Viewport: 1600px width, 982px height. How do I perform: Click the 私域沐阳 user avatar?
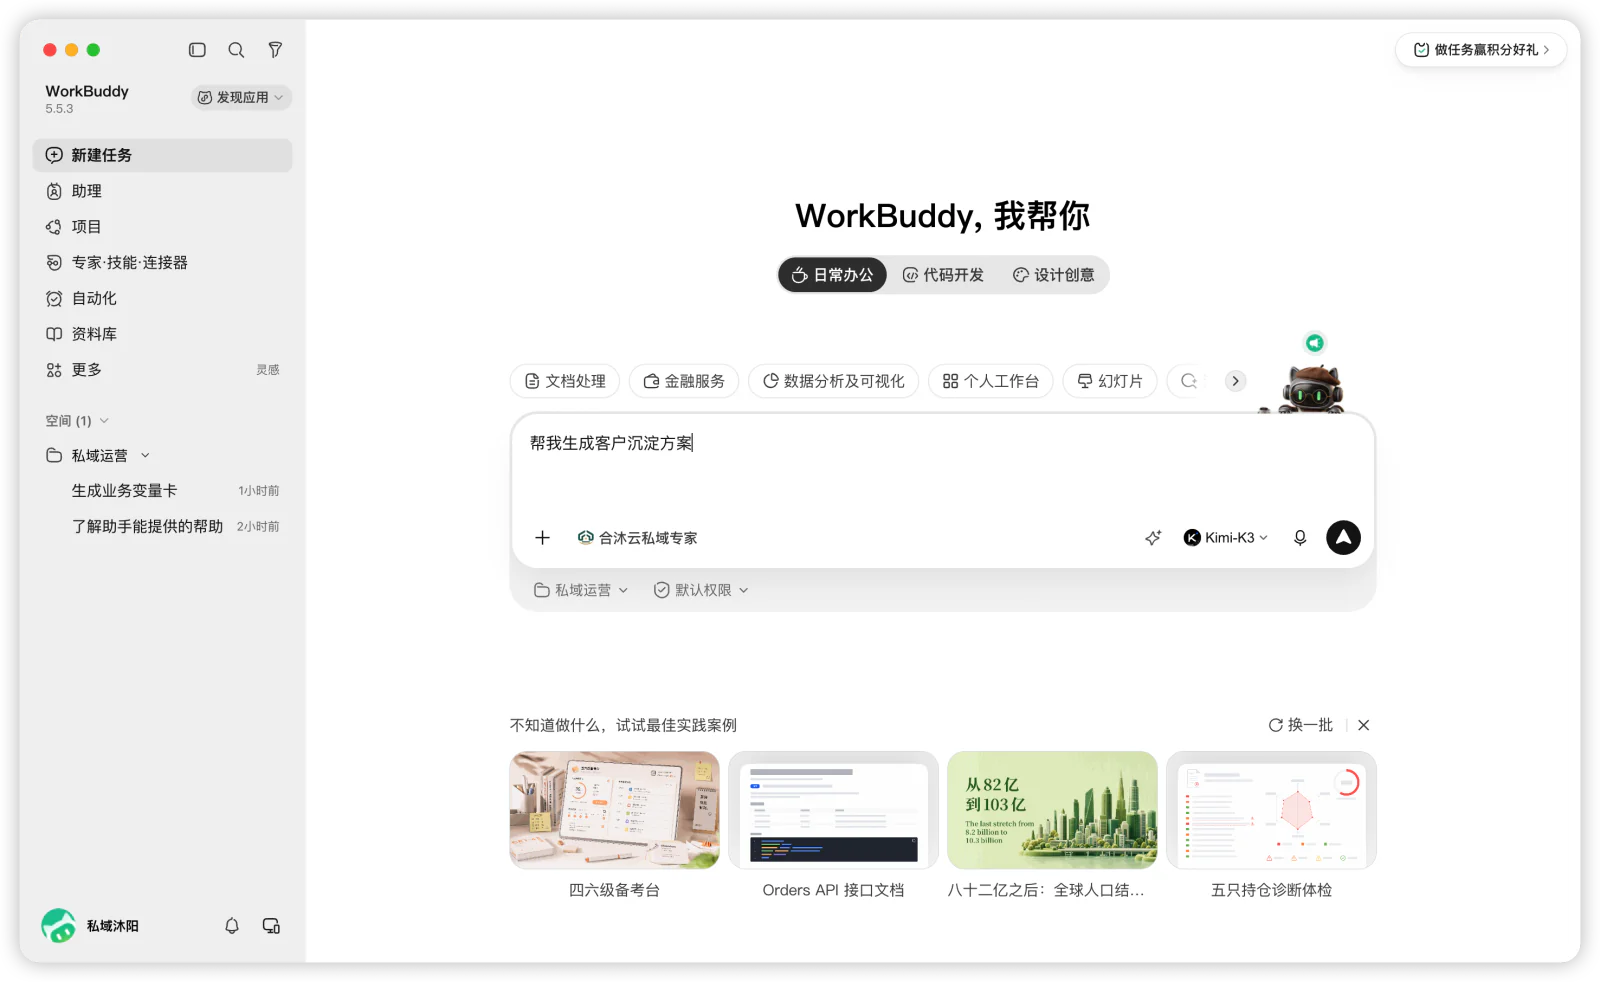58,926
